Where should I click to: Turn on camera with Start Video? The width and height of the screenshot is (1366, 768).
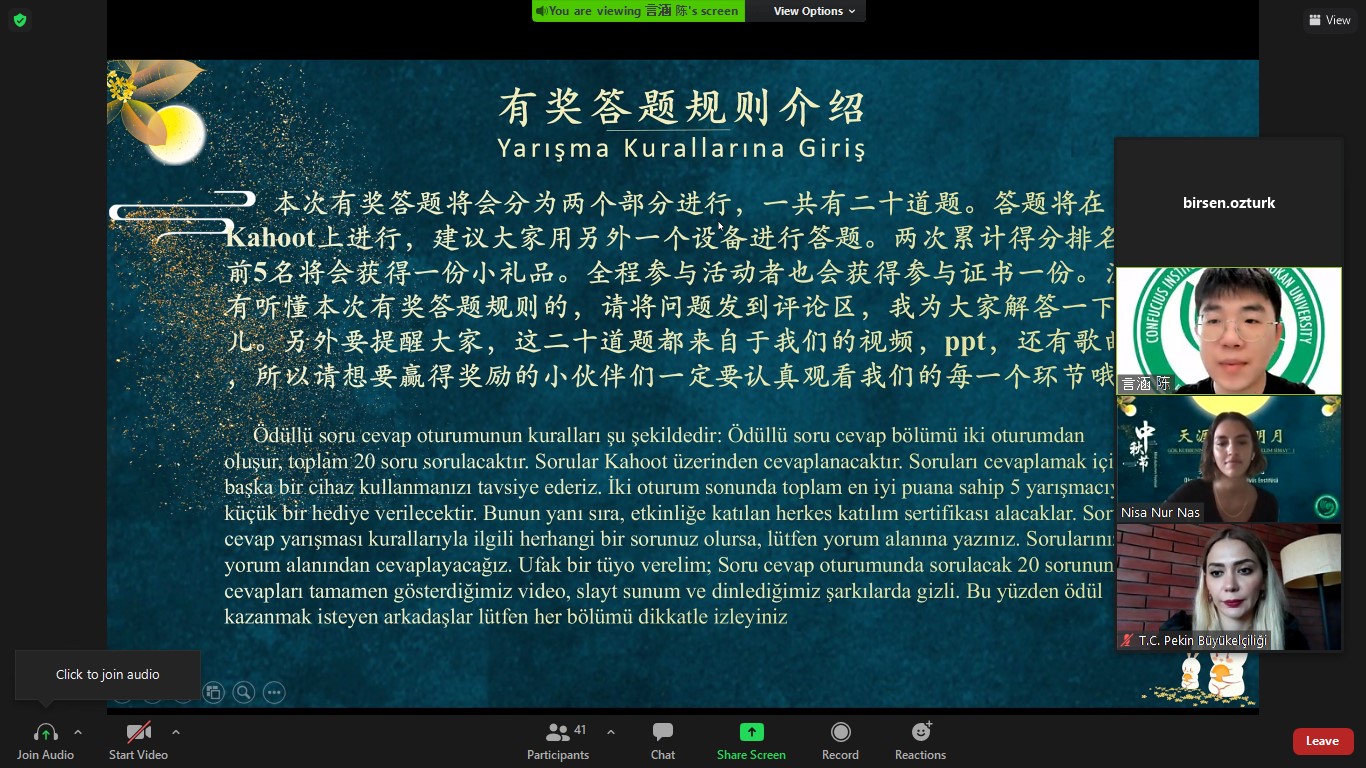click(x=138, y=733)
